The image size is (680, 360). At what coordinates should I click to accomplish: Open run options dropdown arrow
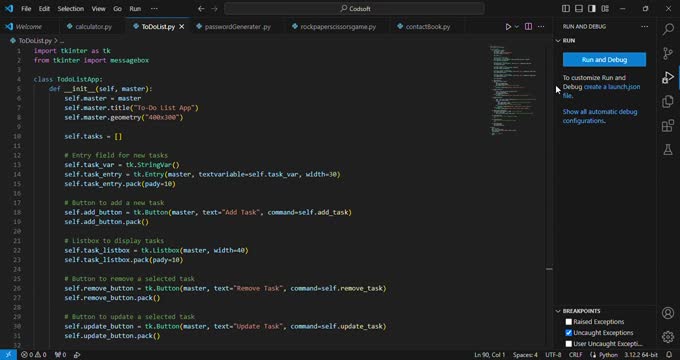point(517,27)
